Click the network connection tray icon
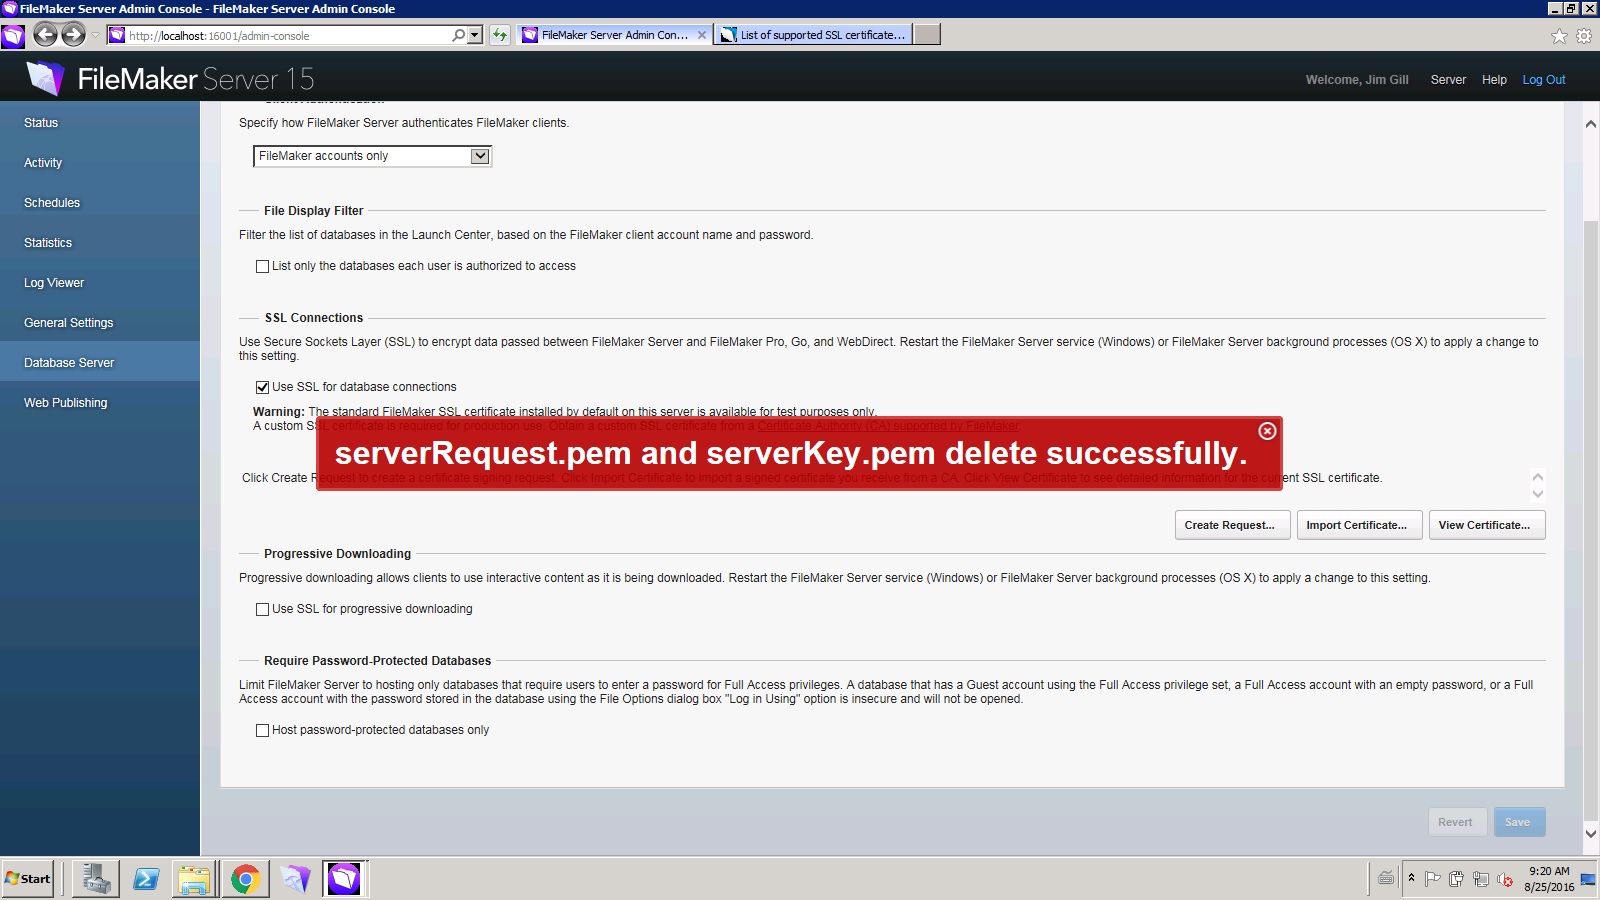1600x900 pixels. pos(1481,879)
